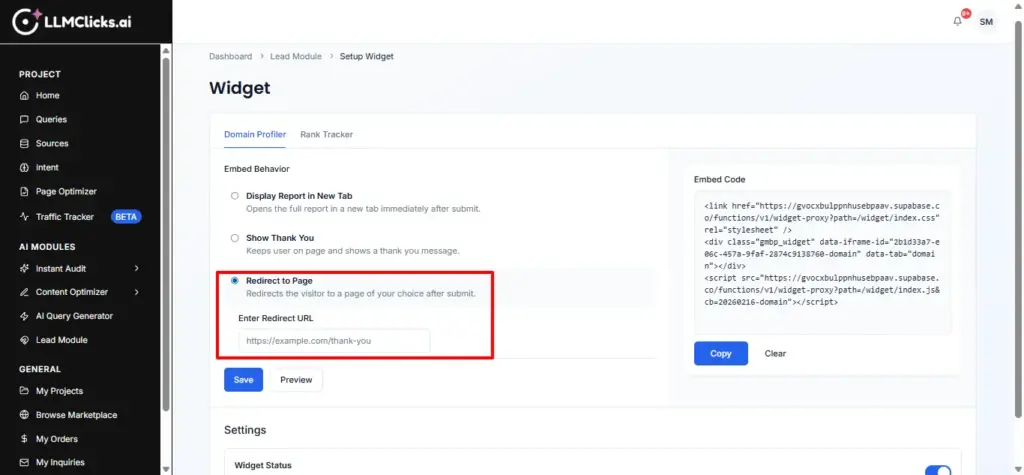The width and height of the screenshot is (1024, 475).
Task: Open Traffic Tracker chart icon
Action: [25, 217]
